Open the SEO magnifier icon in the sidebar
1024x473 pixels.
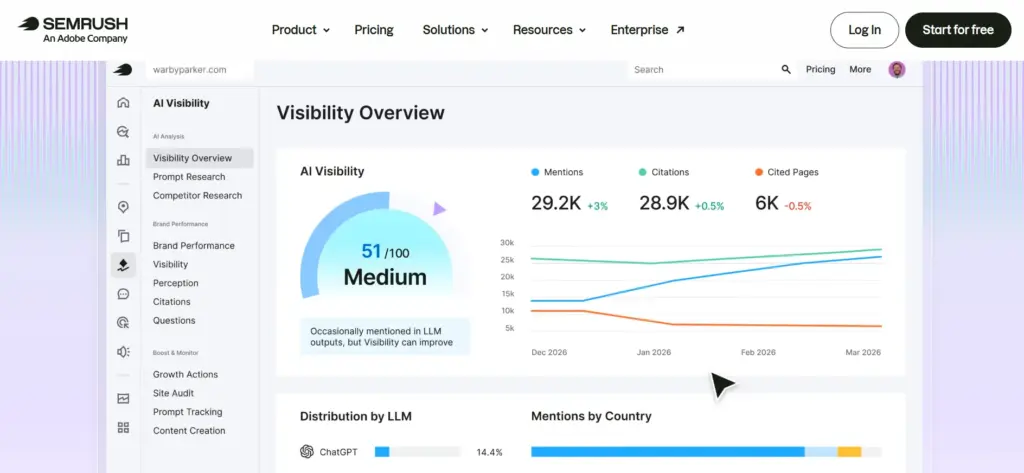[123, 132]
